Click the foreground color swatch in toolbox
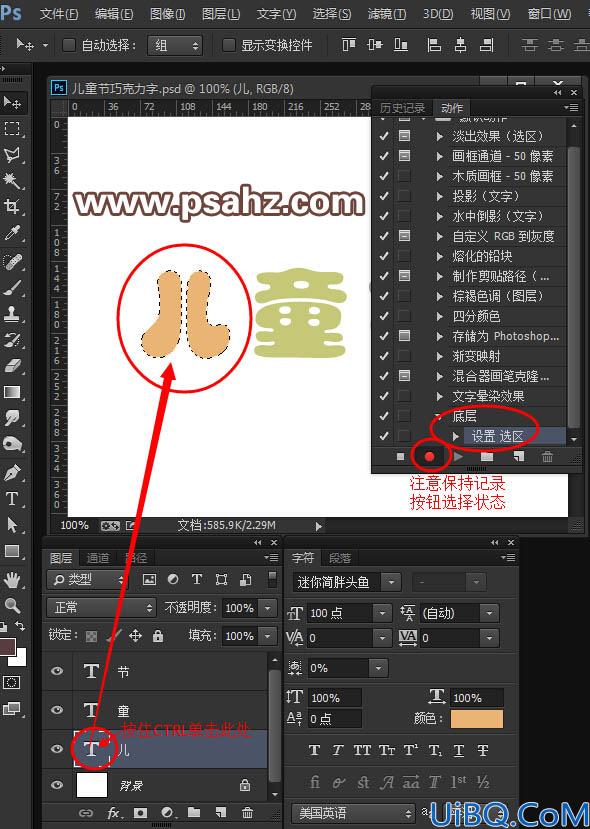Viewport: 590px width, 829px height. click(x=7, y=647)
